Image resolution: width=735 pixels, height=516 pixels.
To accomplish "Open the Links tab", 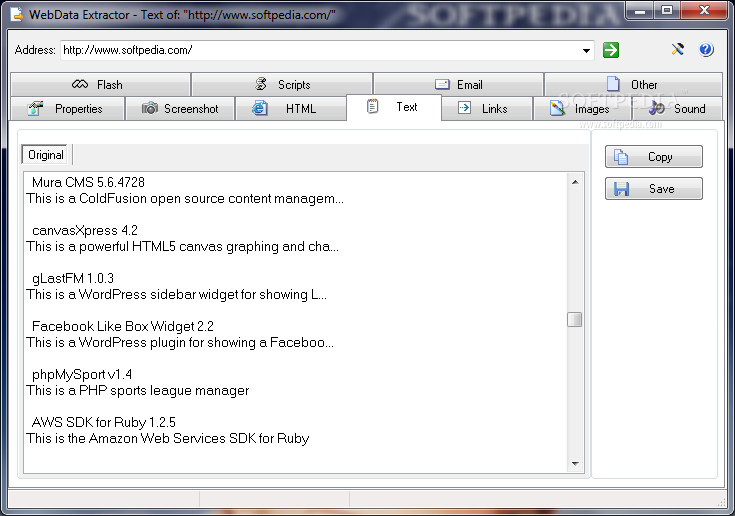I will tap(487, 109).
